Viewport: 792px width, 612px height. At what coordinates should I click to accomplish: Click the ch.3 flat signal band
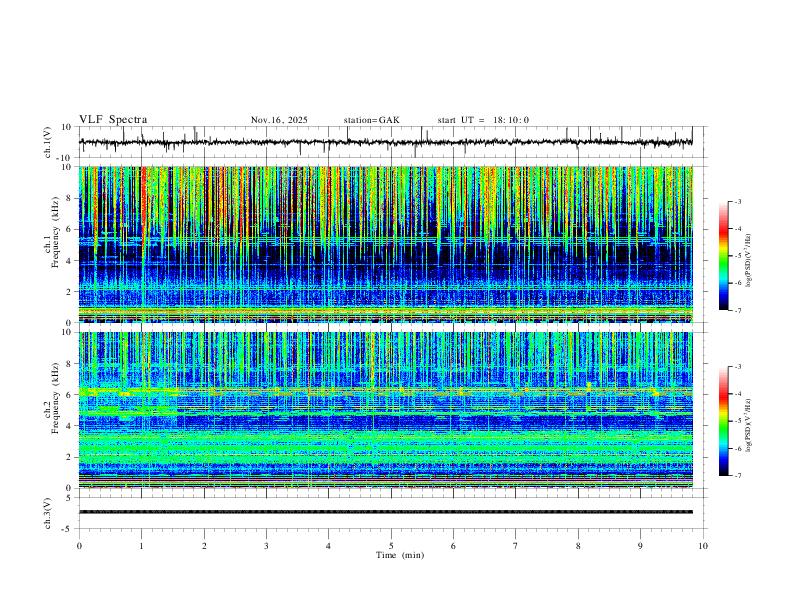point(386,512)
